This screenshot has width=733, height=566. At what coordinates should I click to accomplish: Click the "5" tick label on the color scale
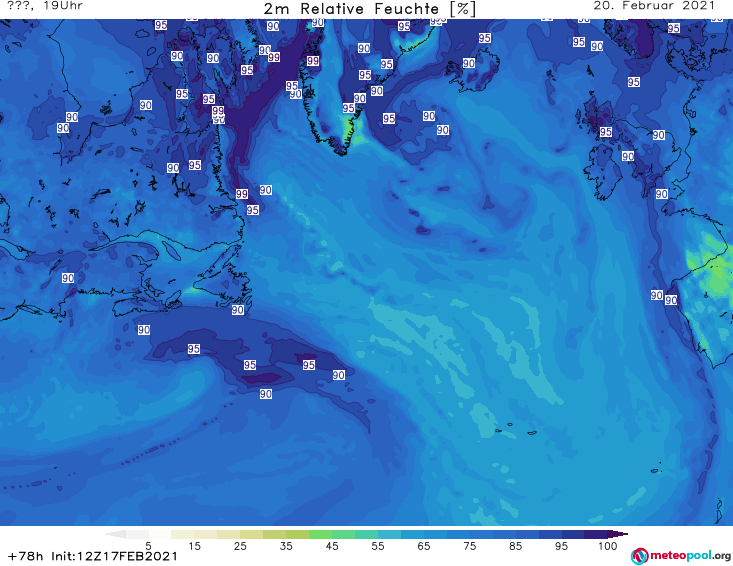point(148,546)
